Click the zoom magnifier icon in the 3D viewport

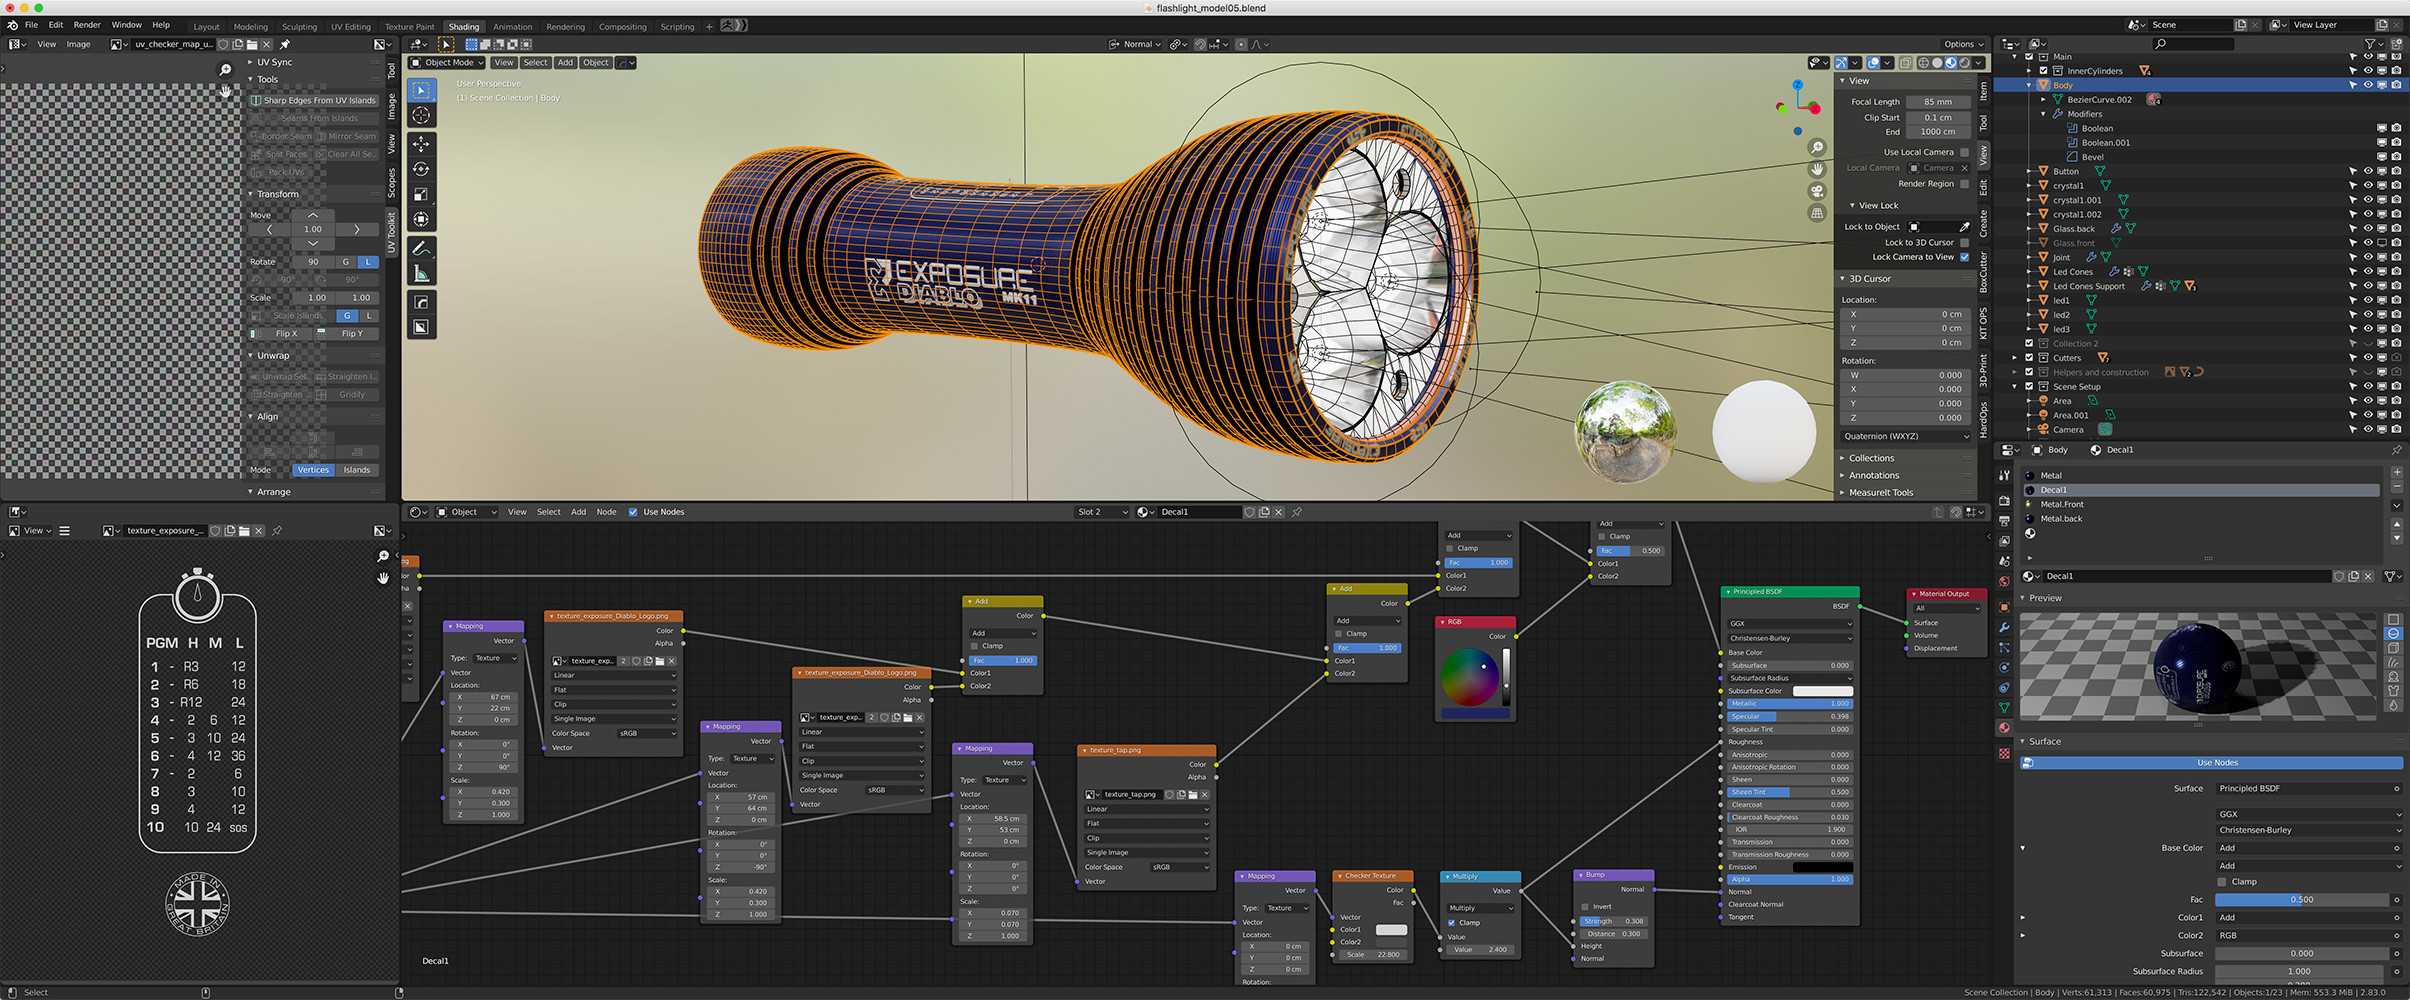point(1817,147)
